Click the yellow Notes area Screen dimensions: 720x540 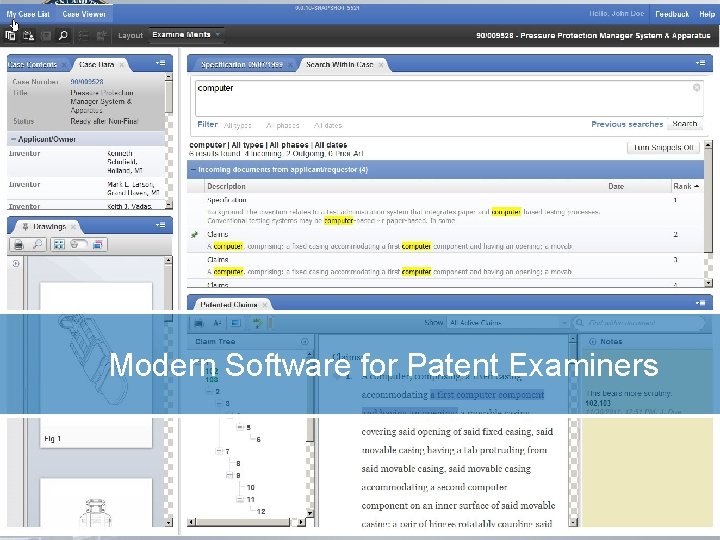(x=647, y=472)
